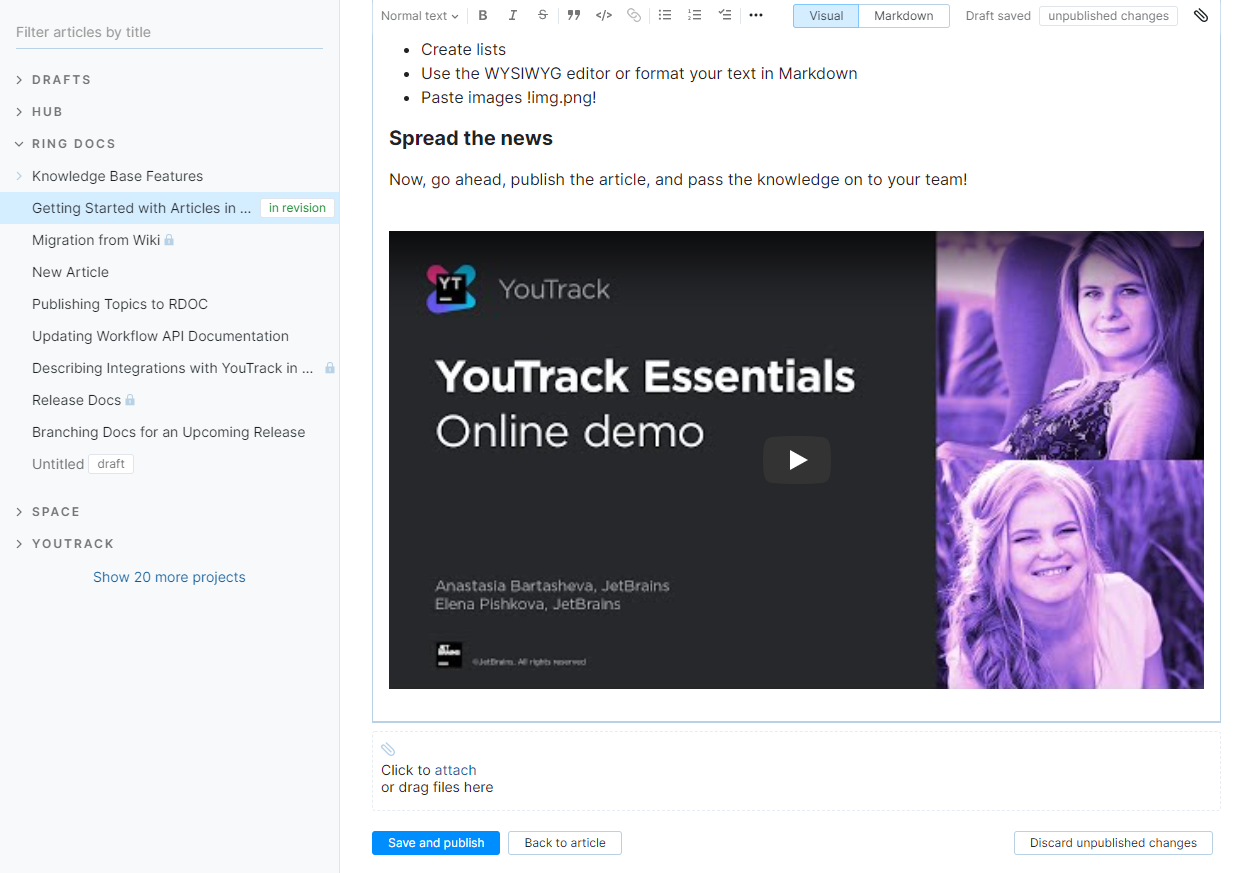Open the Normal text style dropdown
1252x873 pixels.
(x=418, y=15)
